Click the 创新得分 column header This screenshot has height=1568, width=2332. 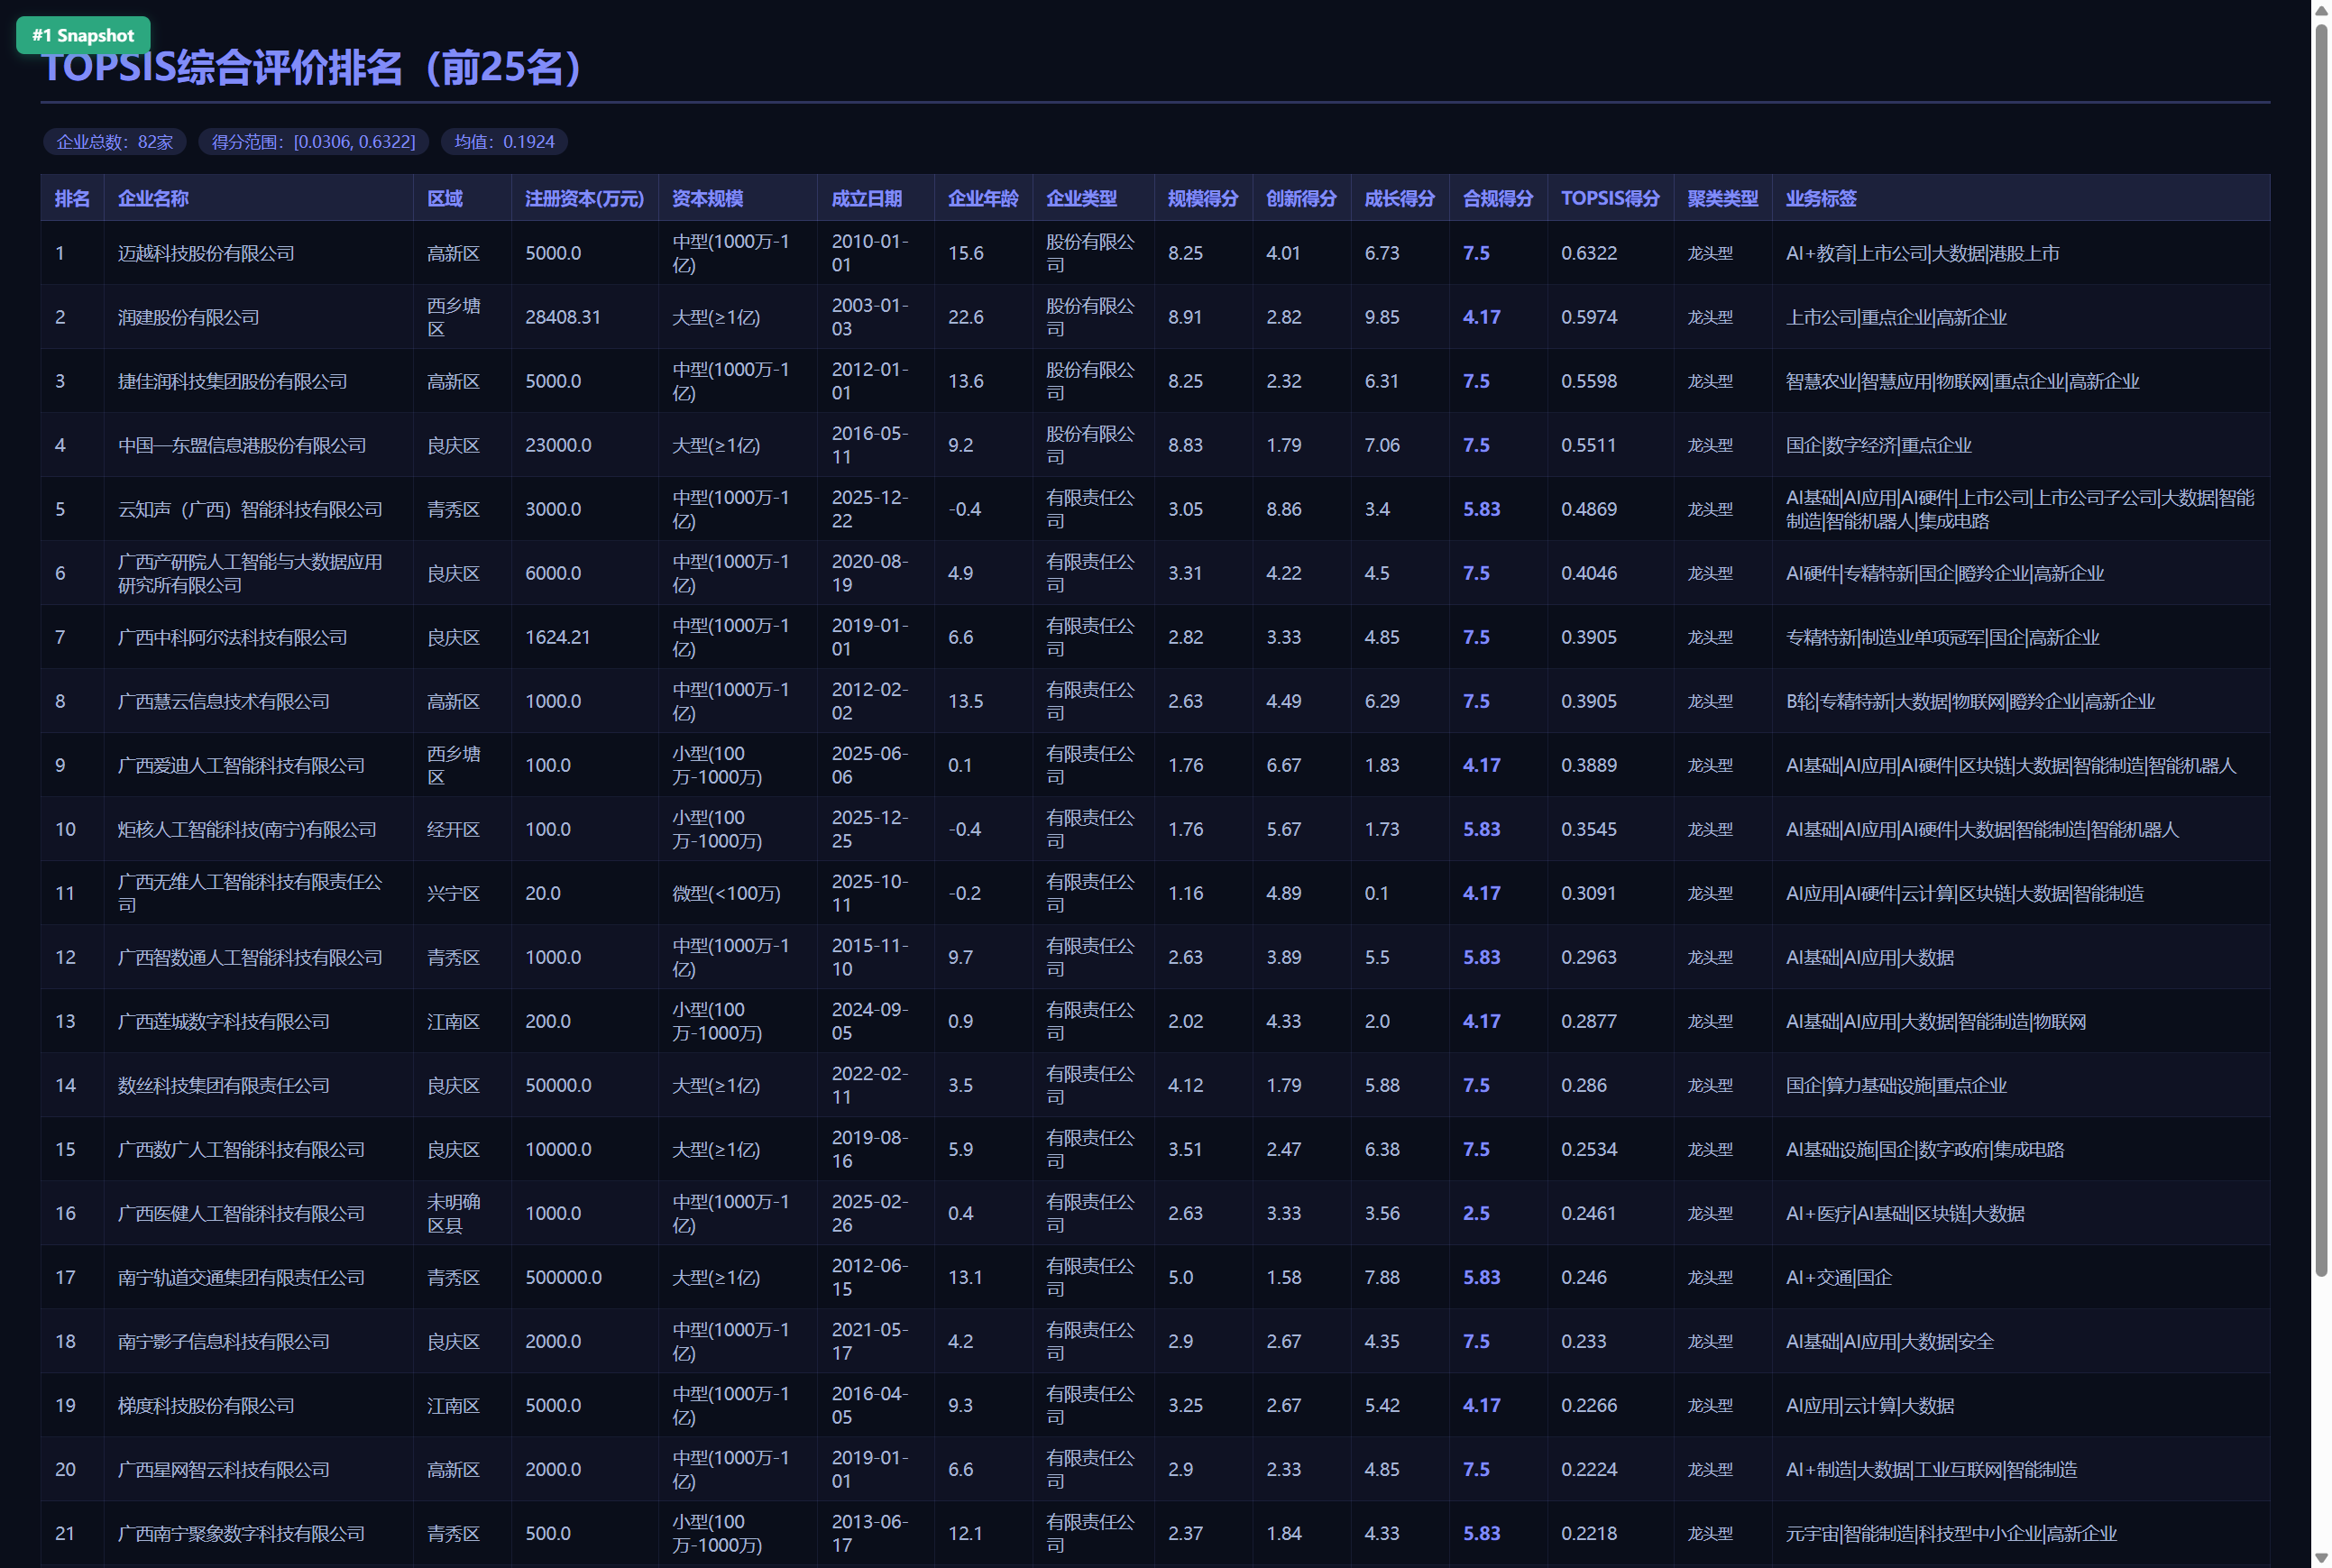pos(1301,198)
